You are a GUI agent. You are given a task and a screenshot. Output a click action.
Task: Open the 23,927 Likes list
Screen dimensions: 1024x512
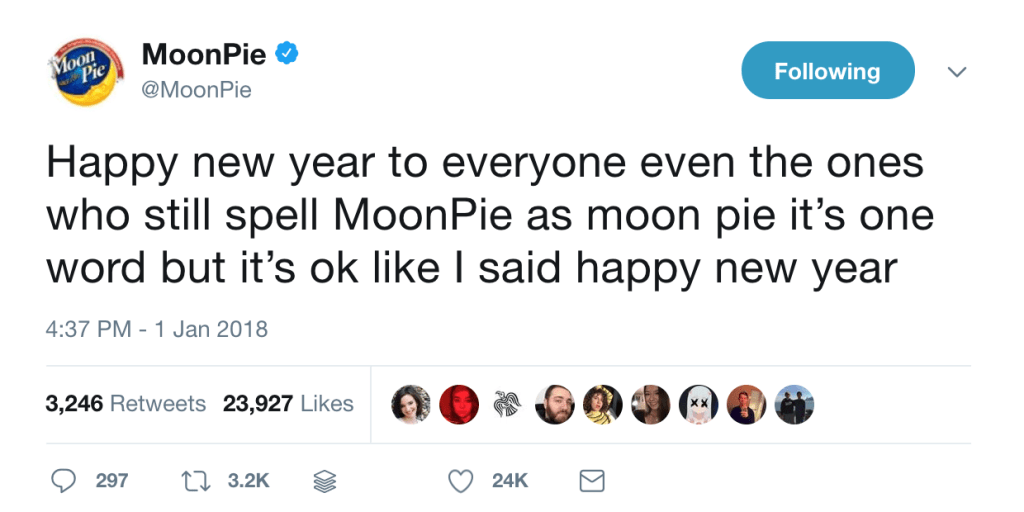click(x=289, y=404)
